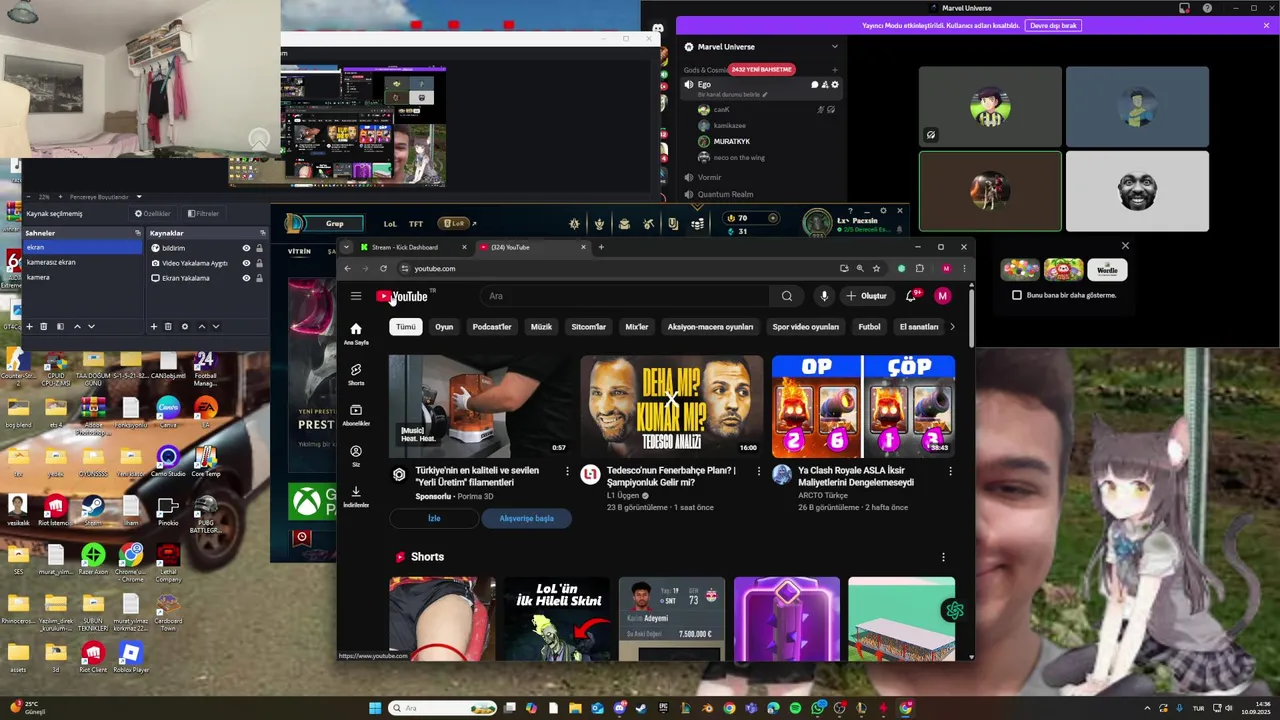This screenshot has height=720, width=1280.
Task: Bookmark this page with the star icon
Action: (x=876, y=268)
